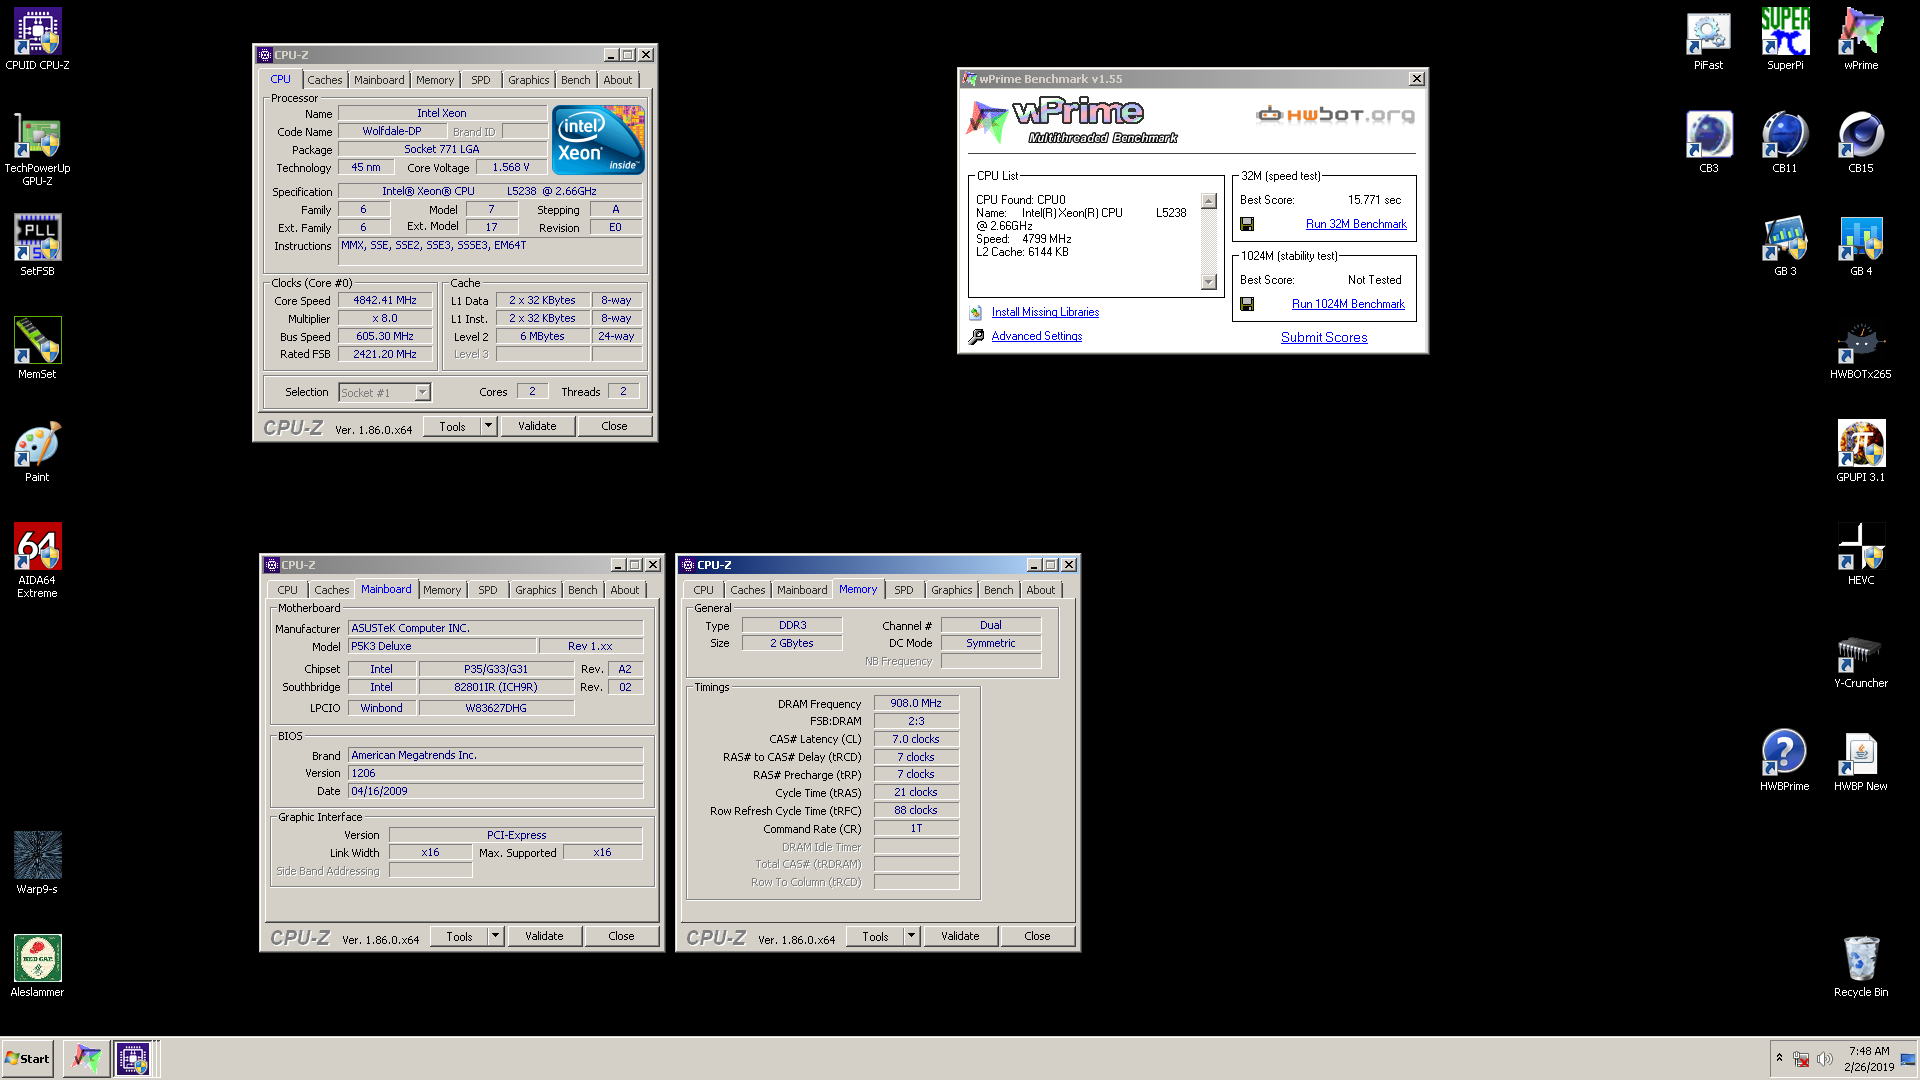This screenshot has height=1080, width=1920.
Task: Click Run 1024M Benchmark link
Action: [1348, 304]
